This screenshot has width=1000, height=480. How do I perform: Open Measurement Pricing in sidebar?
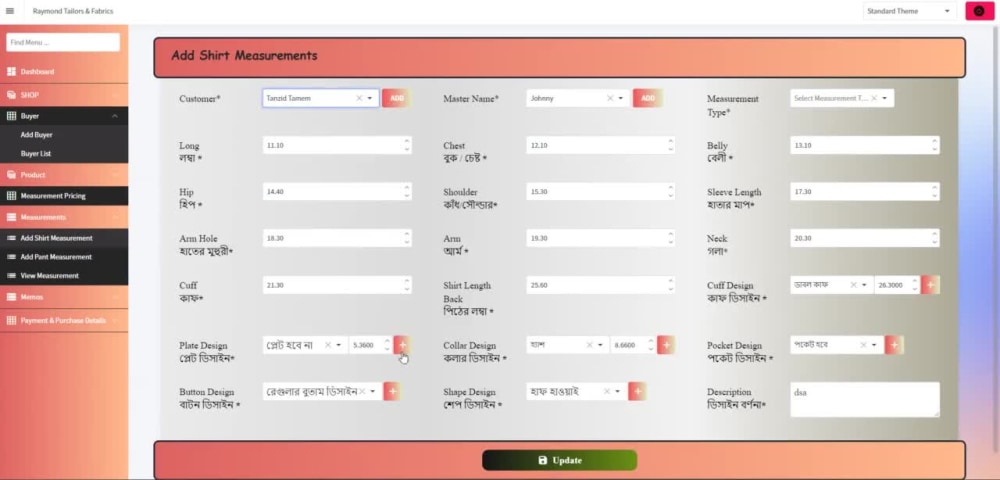pyautogui.click(x=64, y=196)
